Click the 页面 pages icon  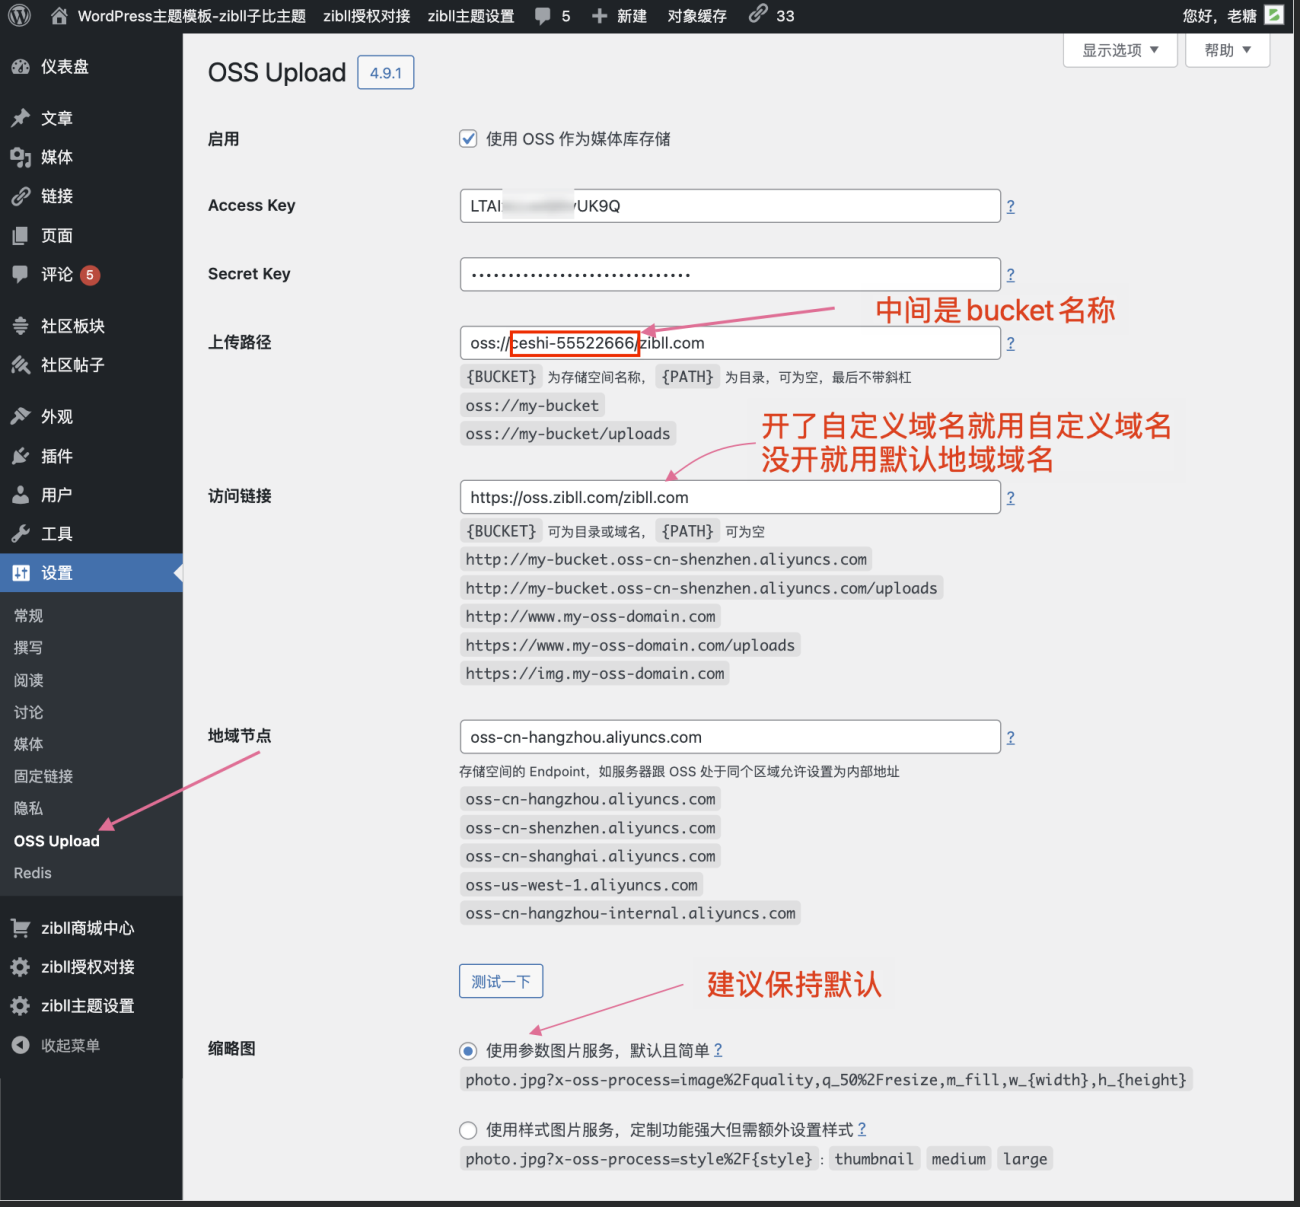(20, 236)
